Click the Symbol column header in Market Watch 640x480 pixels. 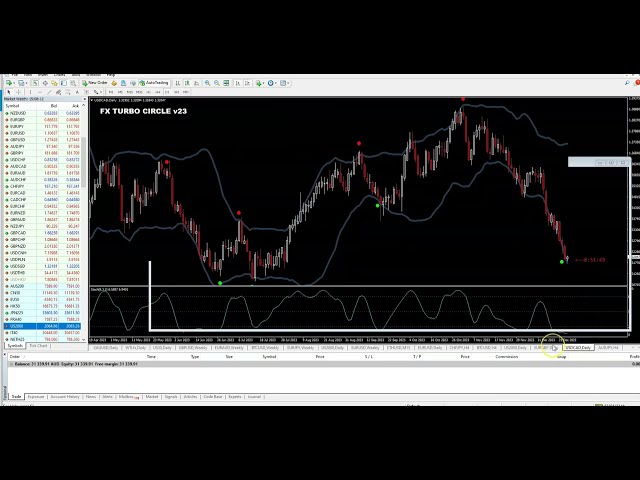14,107
